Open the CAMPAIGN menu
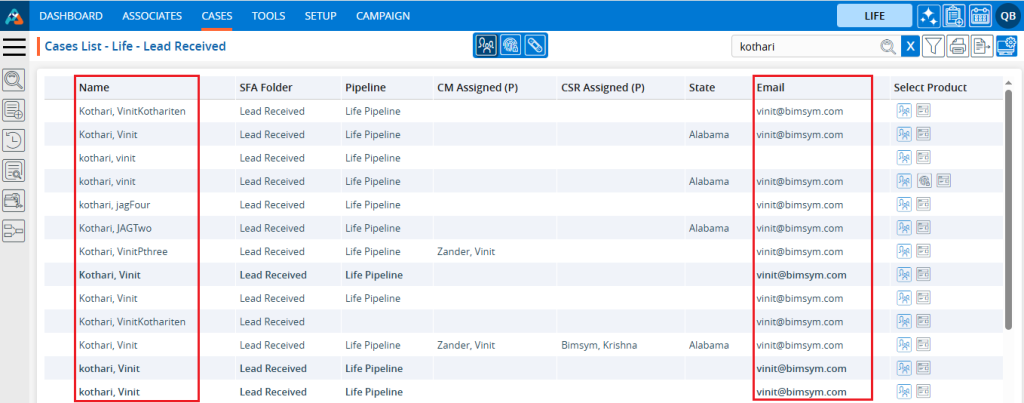This screenshot has height=403, width=1024. (383, 16)
